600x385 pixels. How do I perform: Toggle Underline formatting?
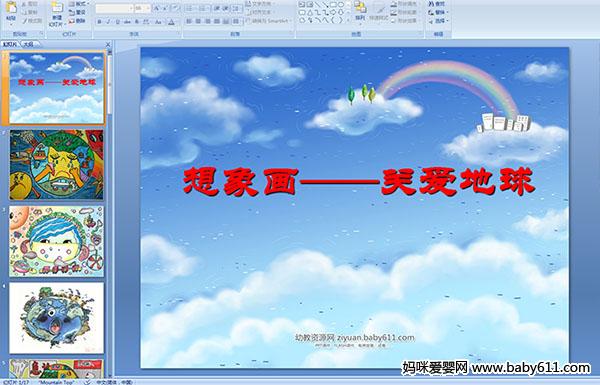click(x=117, y=22)
